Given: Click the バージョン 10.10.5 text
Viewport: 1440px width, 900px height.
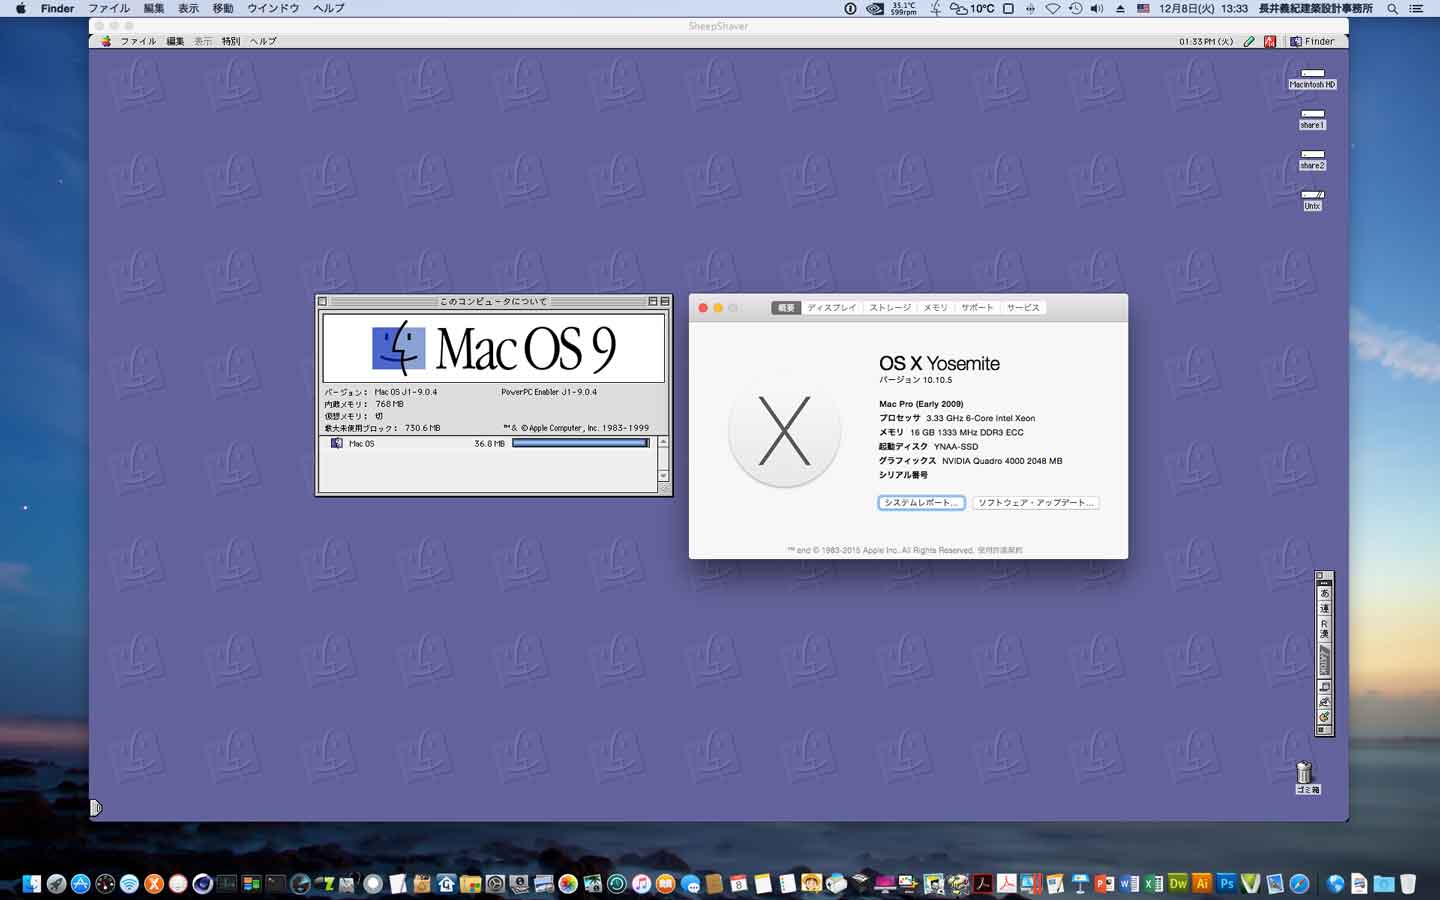Looking at the screenshot, I should point(915,380).
